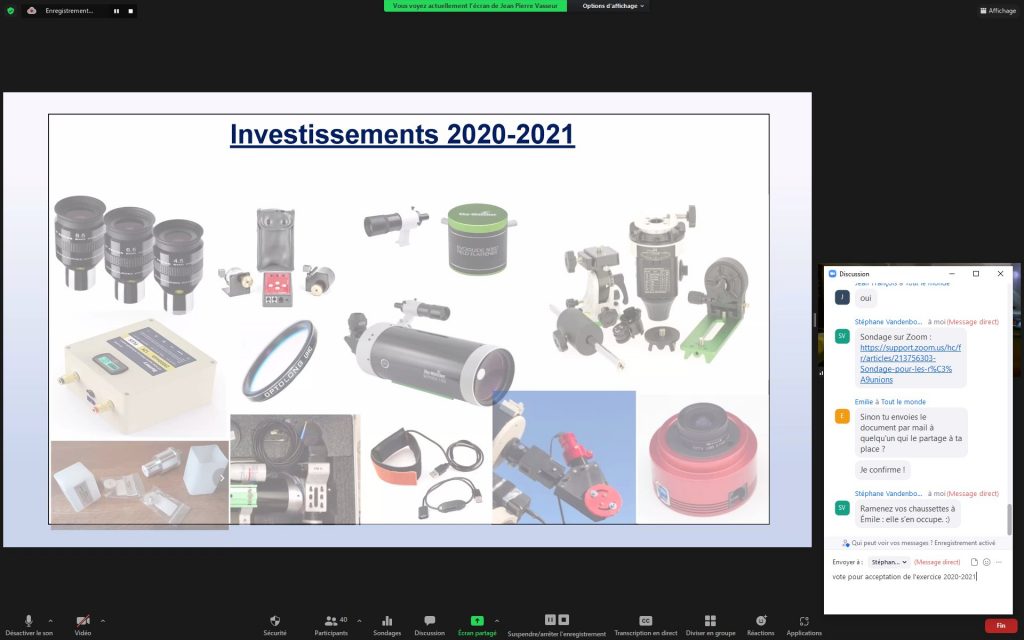Pause recording from the top-left recording indicator
1024x640 pixels.
click(116, 11)
